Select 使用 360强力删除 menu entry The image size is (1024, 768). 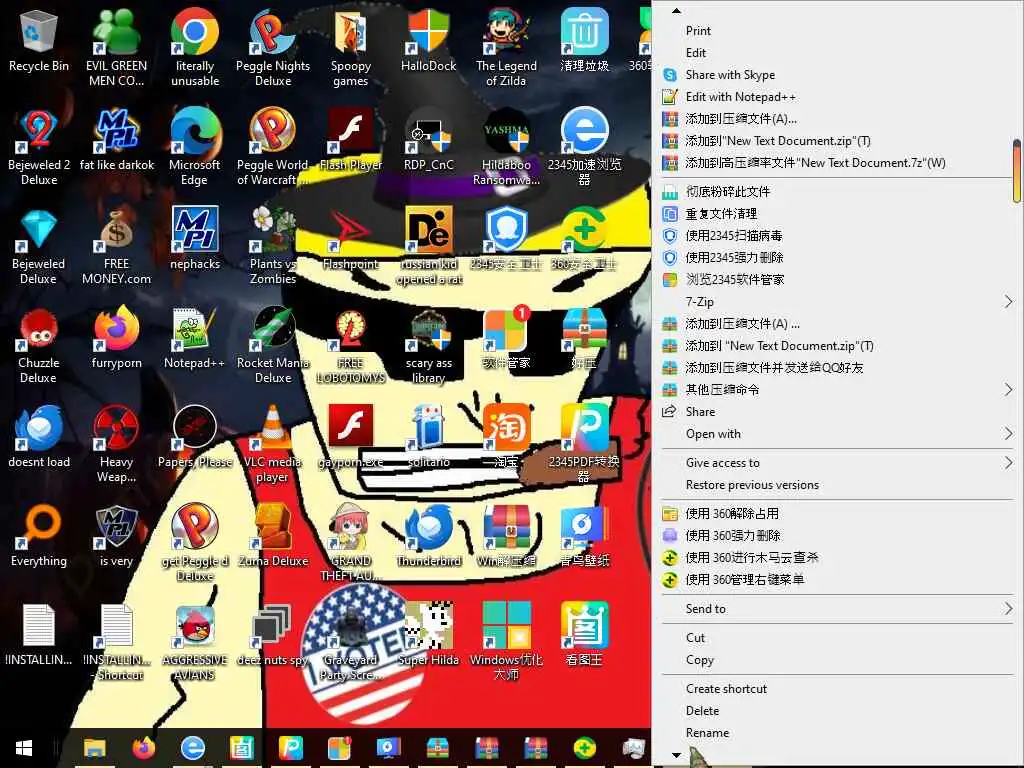point(836,536)
